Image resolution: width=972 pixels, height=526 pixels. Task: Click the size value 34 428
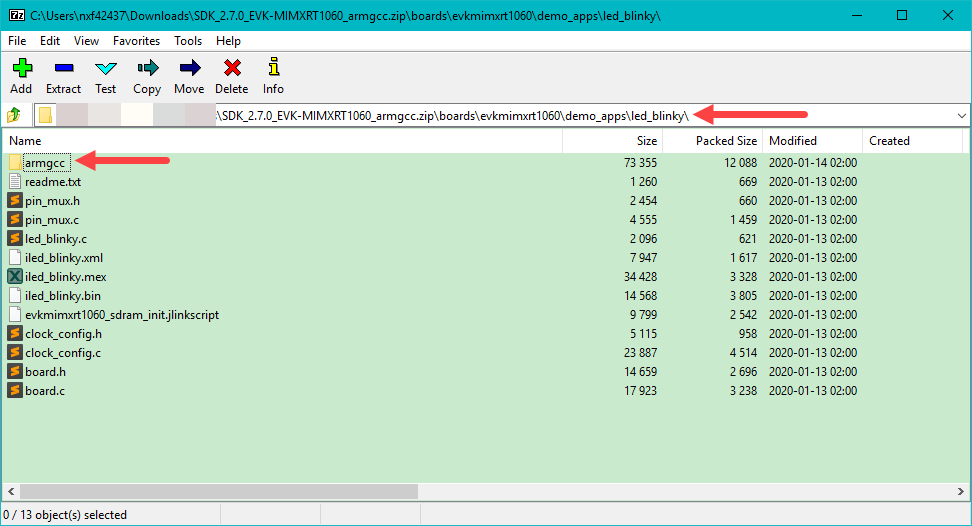(x=640, y=277)
